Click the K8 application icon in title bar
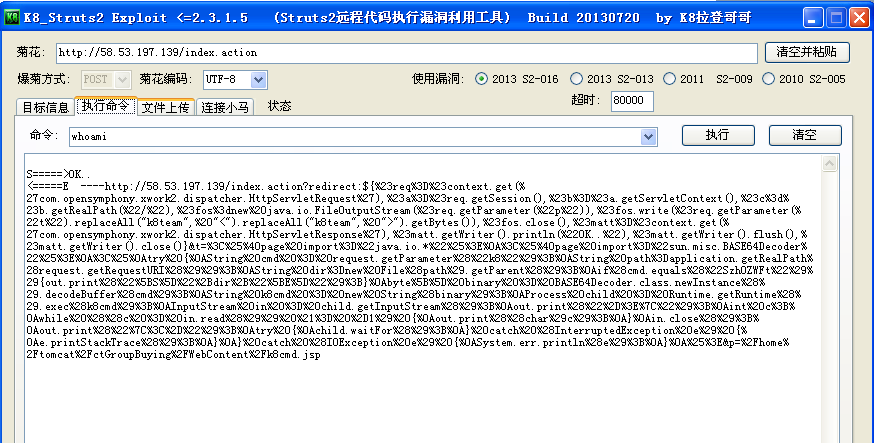This screenshot has height=443, width=874. click(x=11, y=17)
